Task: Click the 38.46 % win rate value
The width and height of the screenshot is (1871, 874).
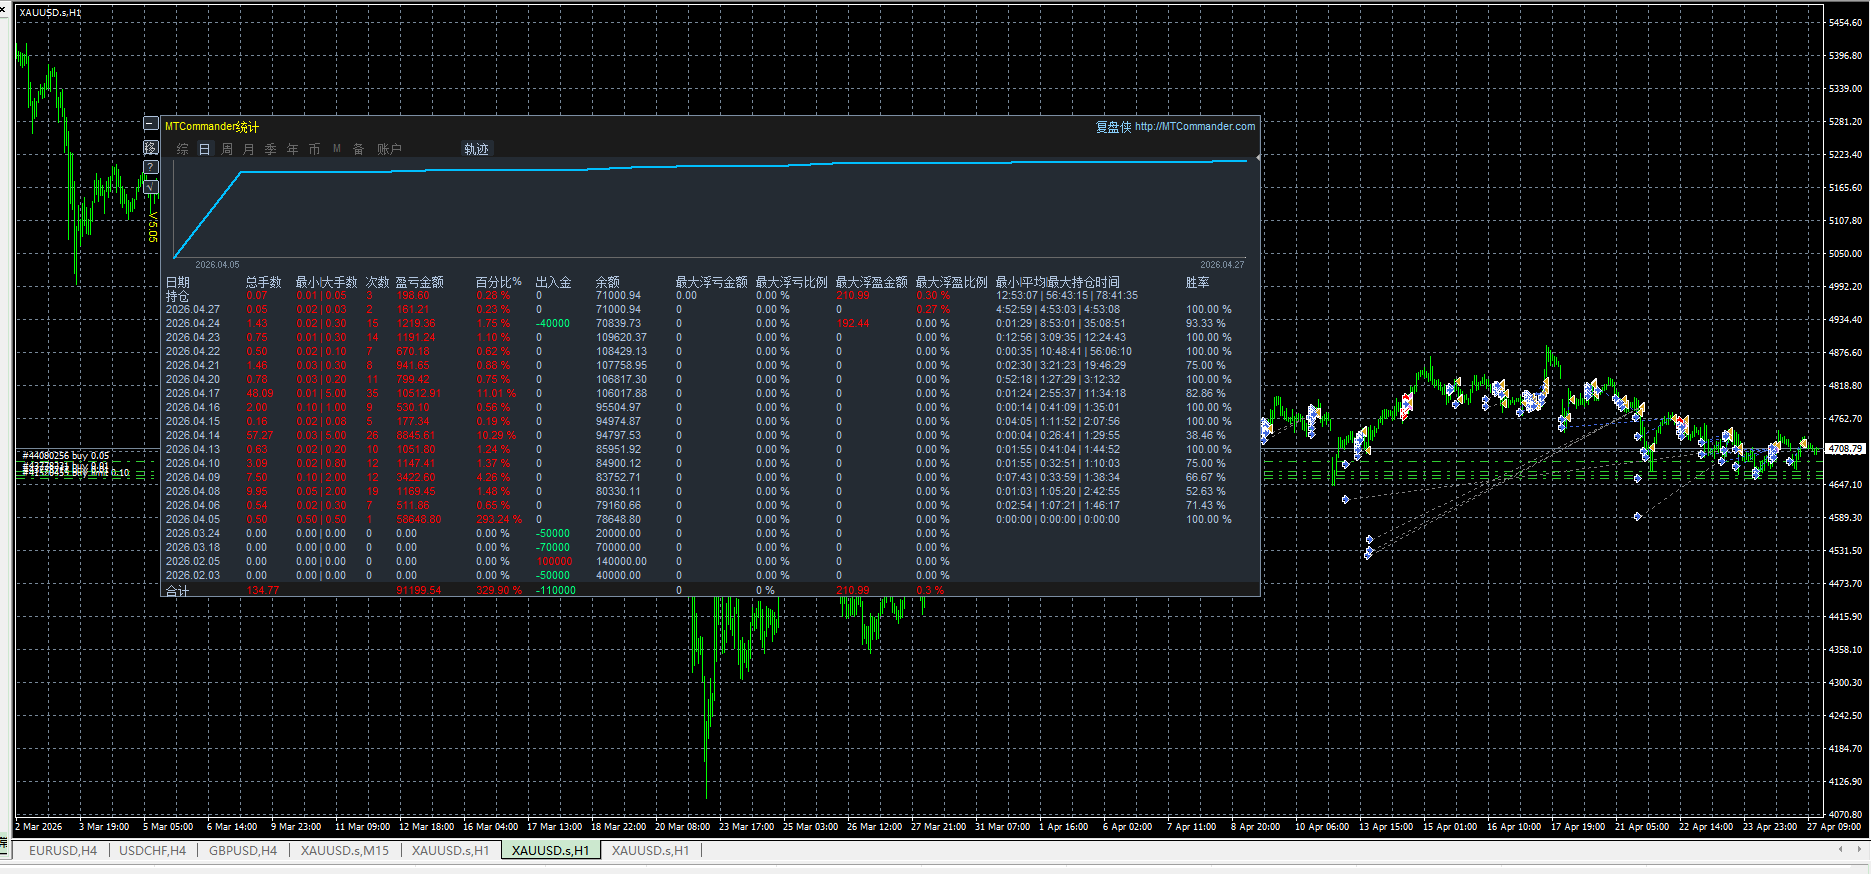Action: 1206,436
